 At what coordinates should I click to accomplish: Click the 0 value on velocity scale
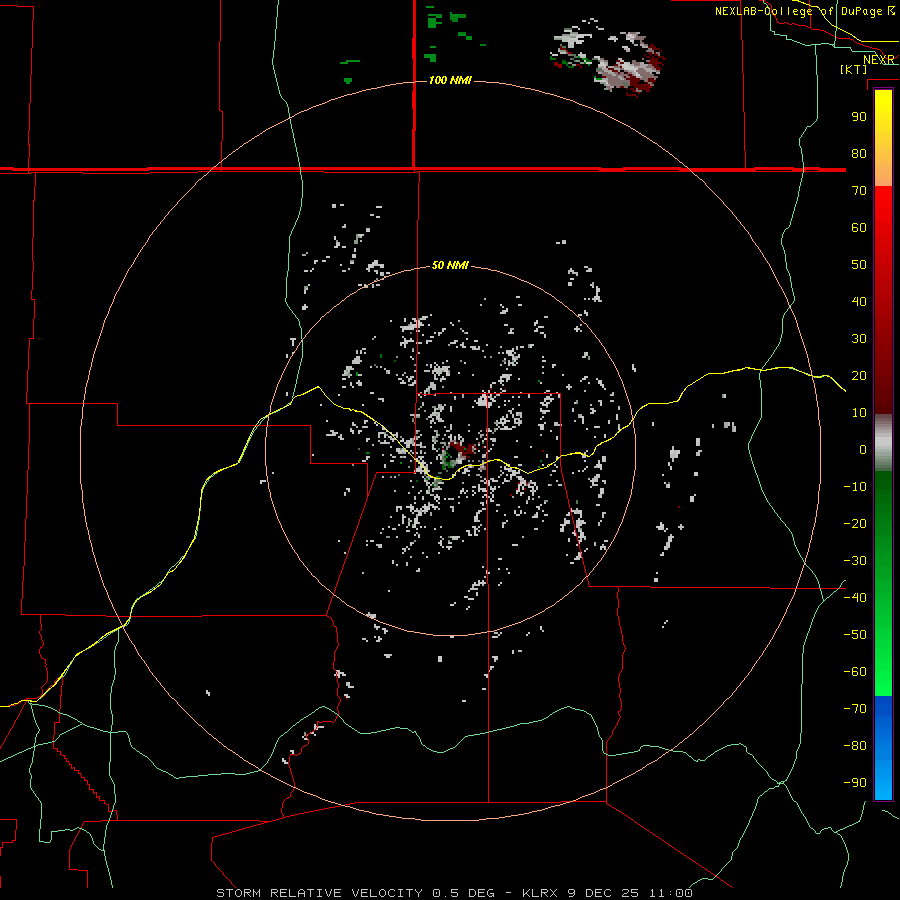863,449
